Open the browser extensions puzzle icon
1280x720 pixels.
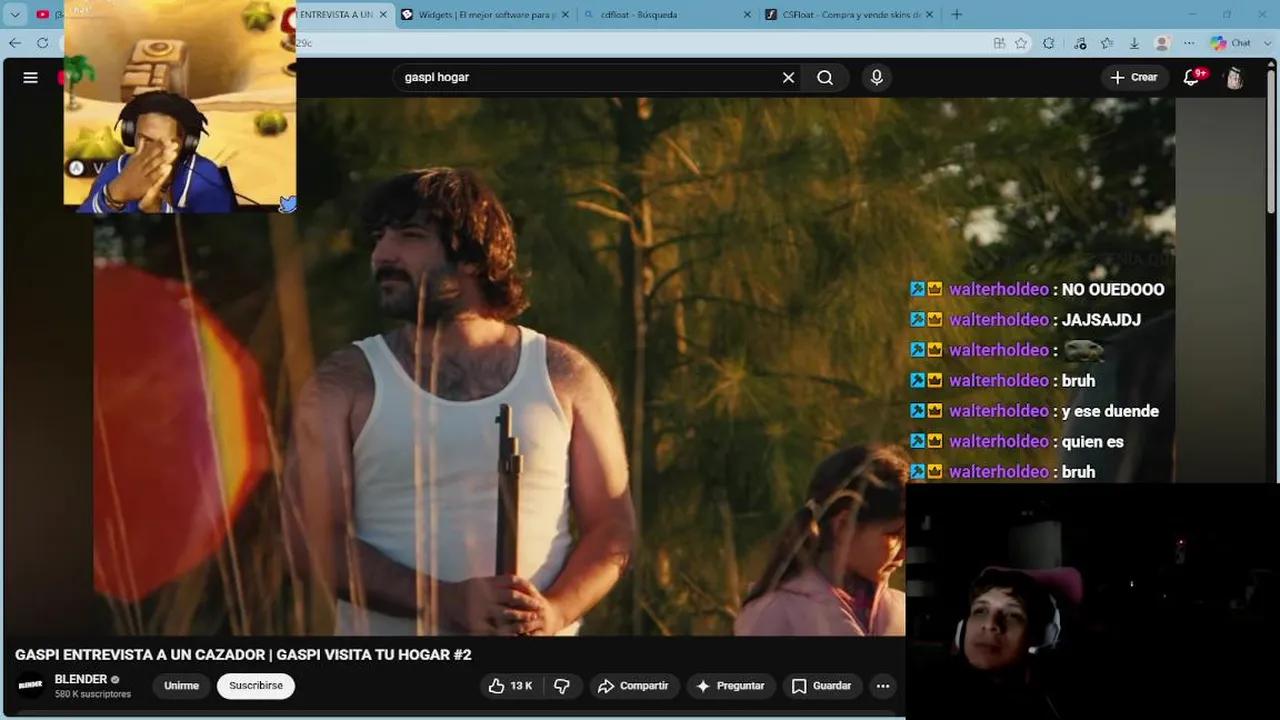click(x=1049, y=43)
